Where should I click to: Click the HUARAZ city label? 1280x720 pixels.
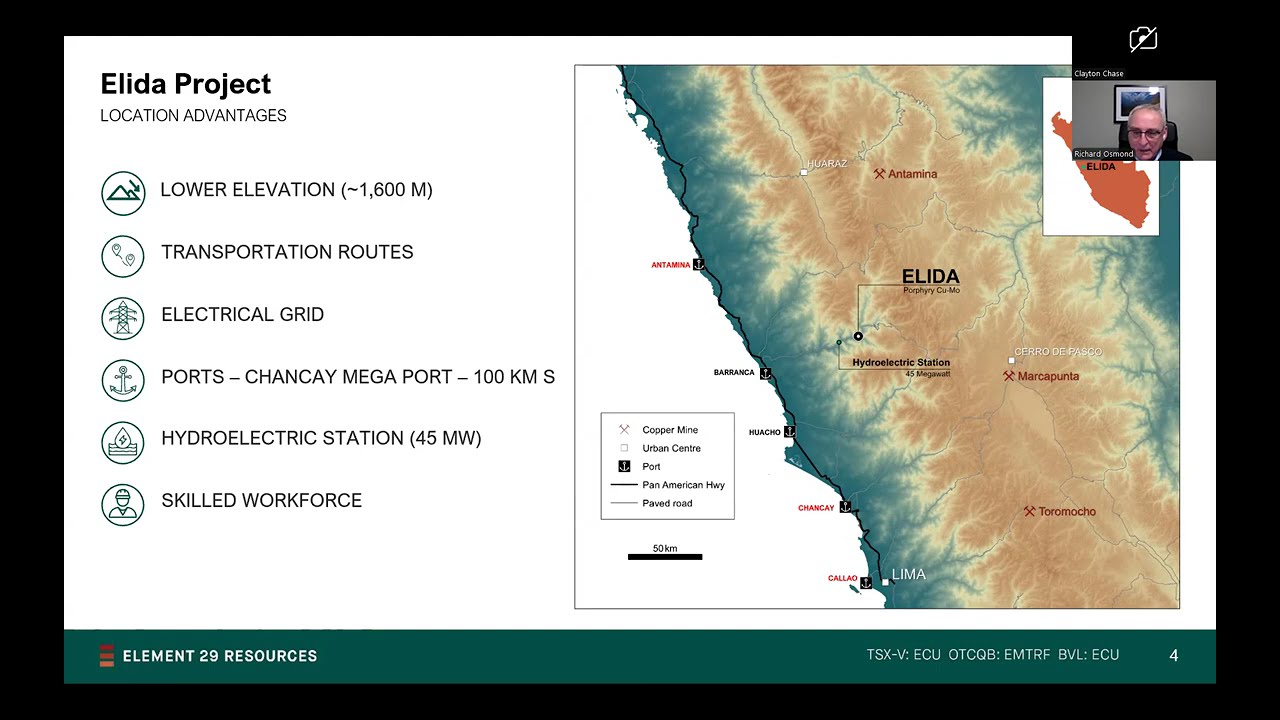[x=827, y=164]
